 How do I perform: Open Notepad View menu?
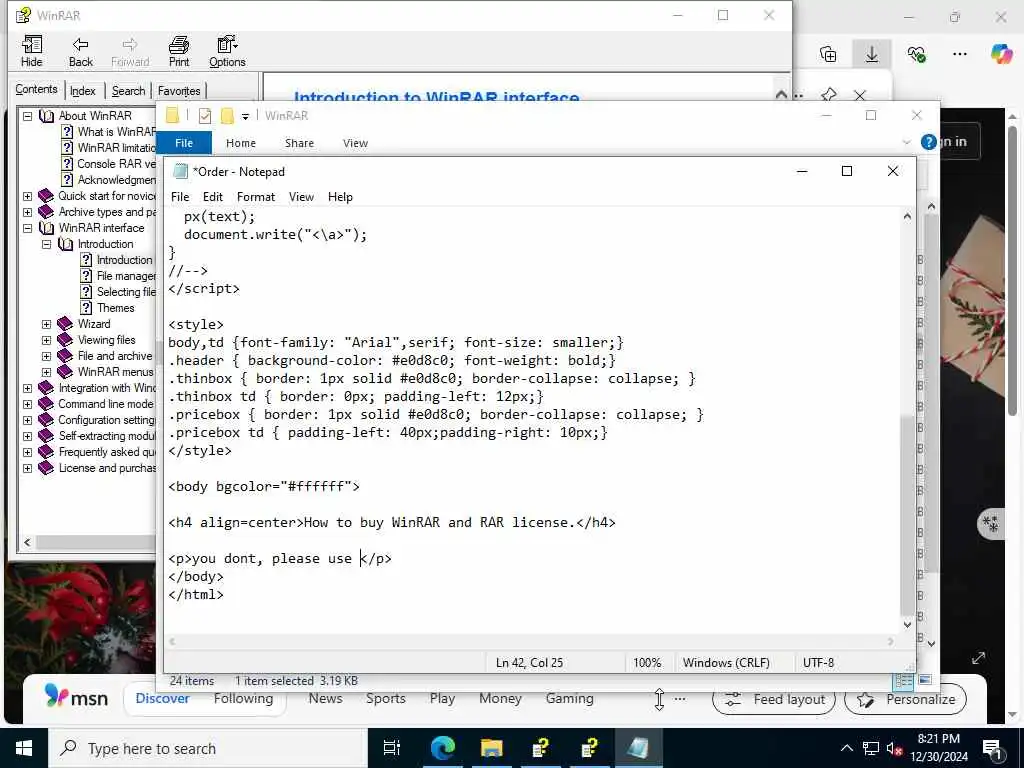301,197
